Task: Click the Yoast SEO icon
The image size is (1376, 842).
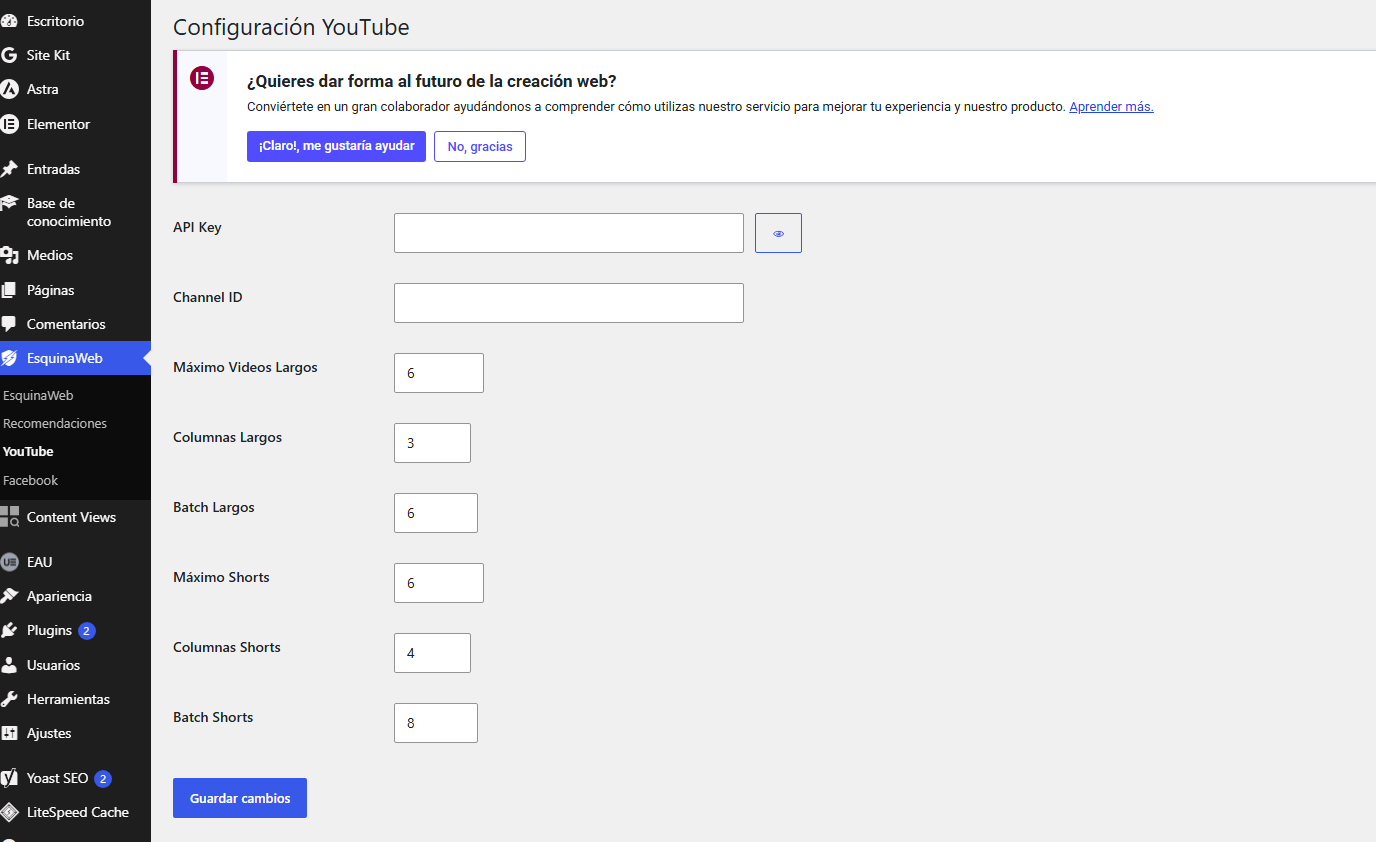Action: (9, 778)
